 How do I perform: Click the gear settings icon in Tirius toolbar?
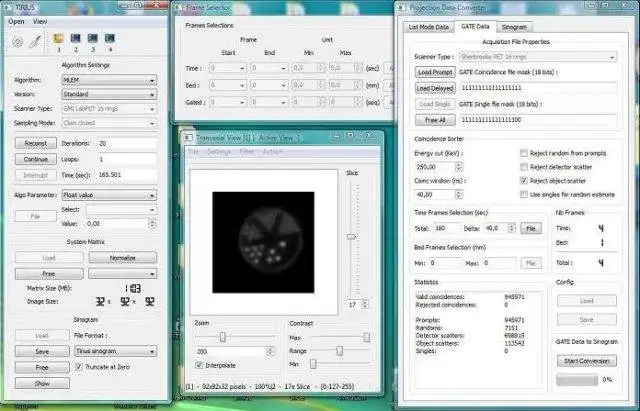[x=17, y=42]
